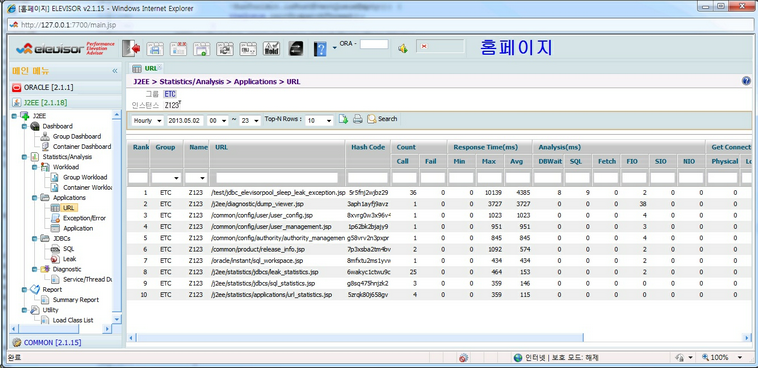Click the Hold toolbar icon
Image resolution: width=758 pixels, height=368 pixels.
tap(271, 48)
